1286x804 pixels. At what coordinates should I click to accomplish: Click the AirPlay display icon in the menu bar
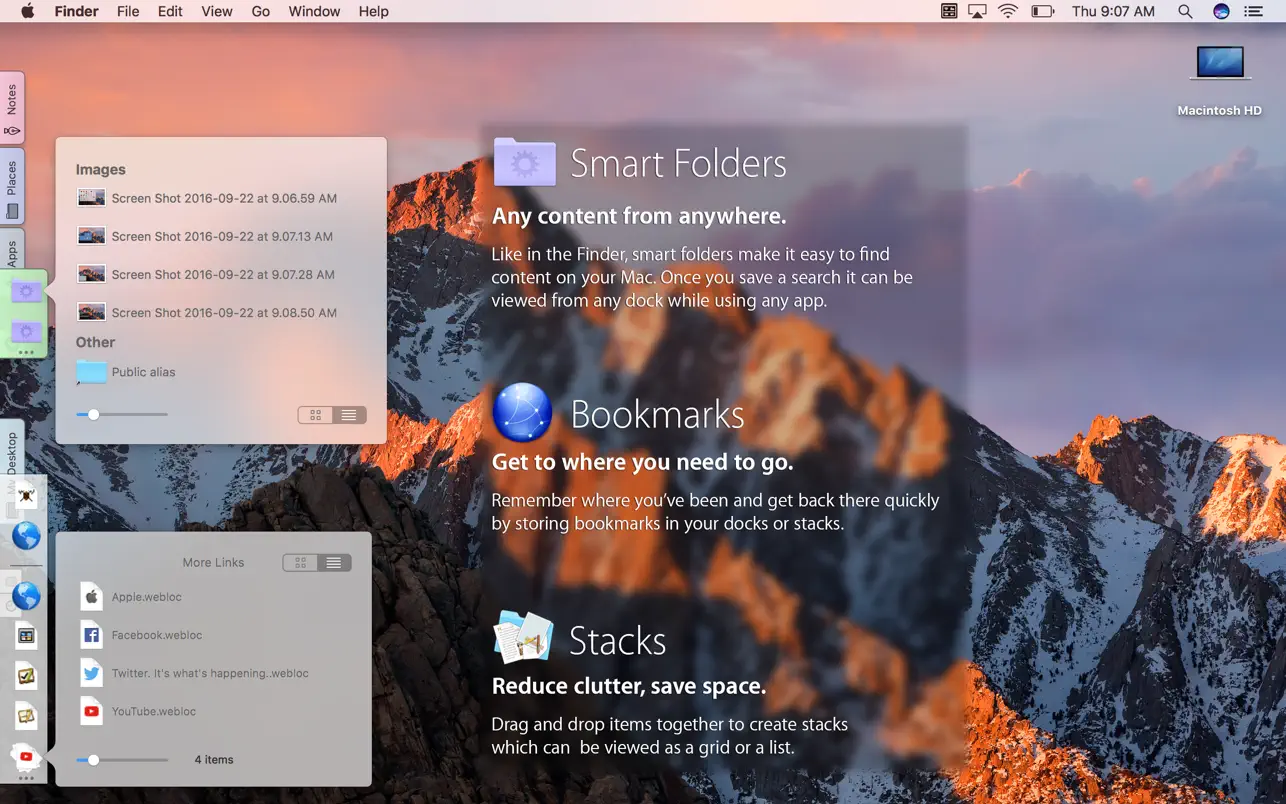(978, 11)
